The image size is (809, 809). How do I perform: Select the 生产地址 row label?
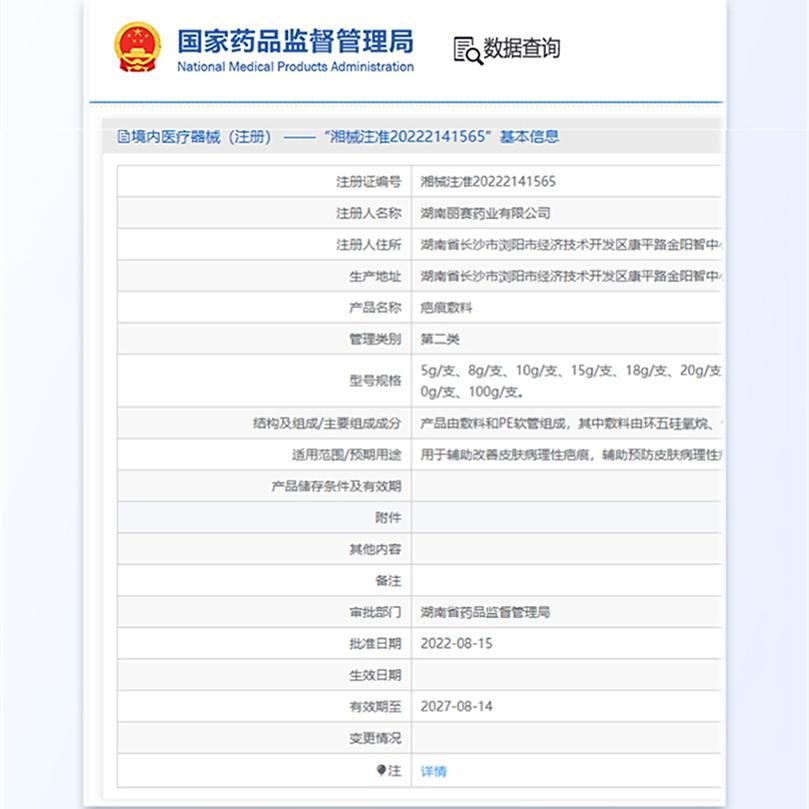coord(375,277)
